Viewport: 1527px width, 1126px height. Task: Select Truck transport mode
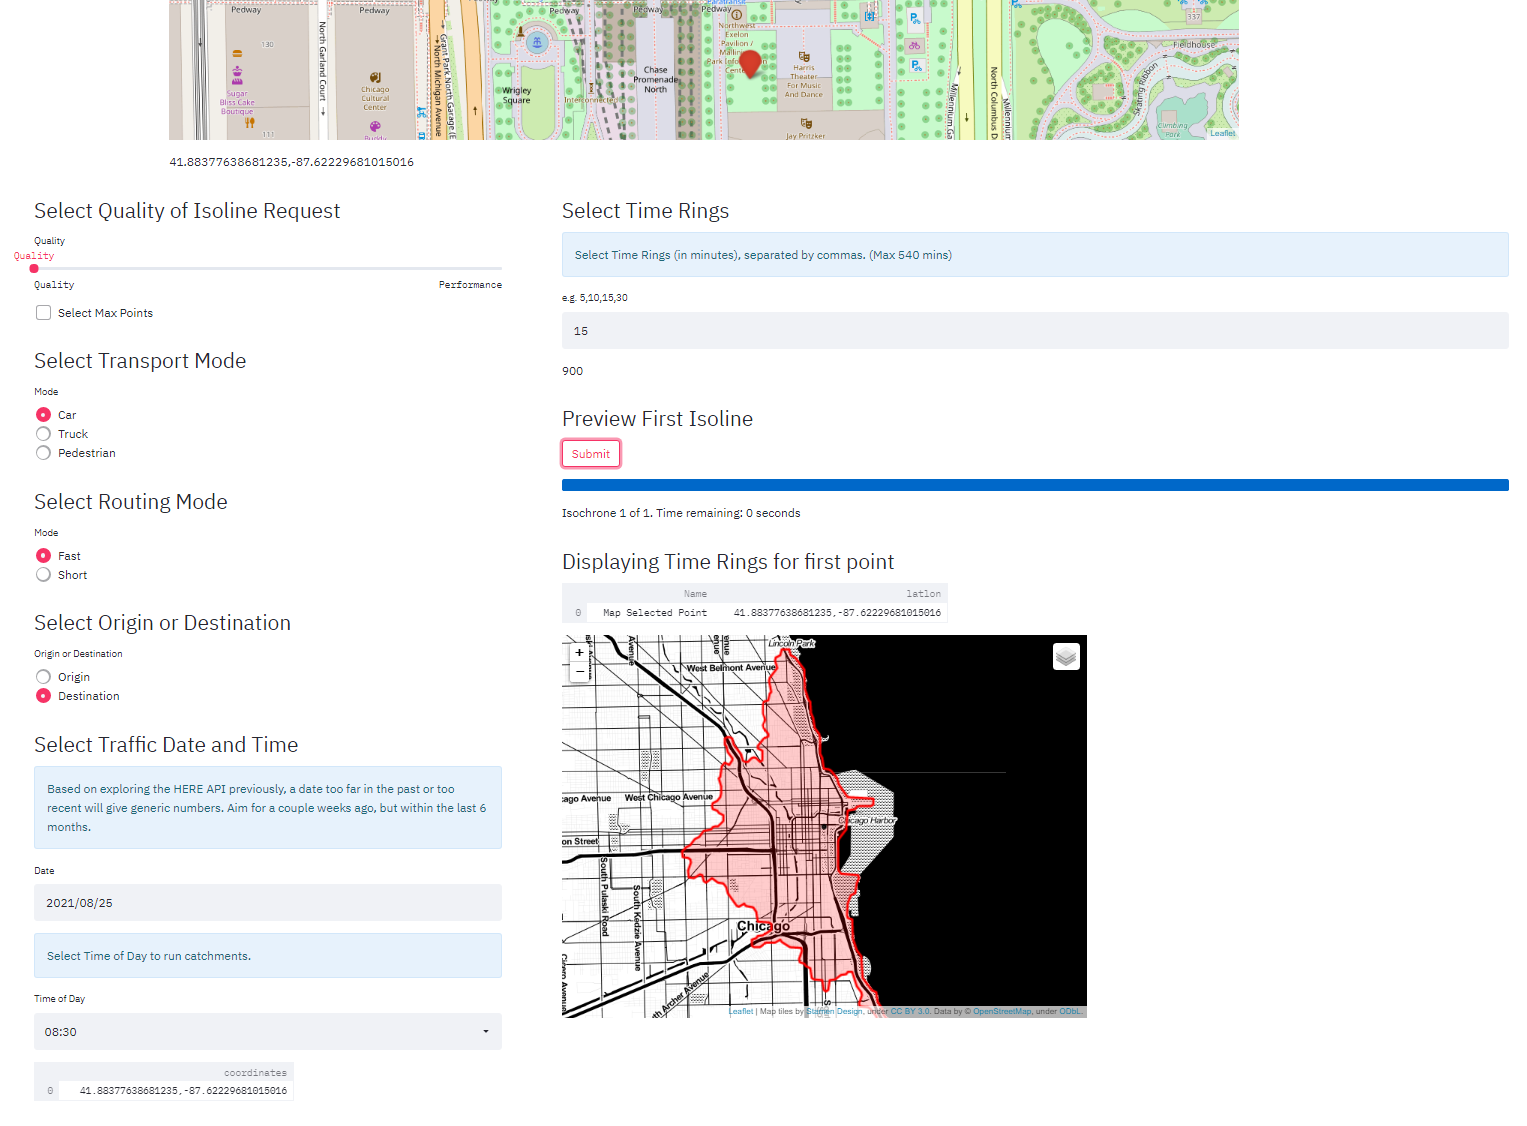(43, 434)
